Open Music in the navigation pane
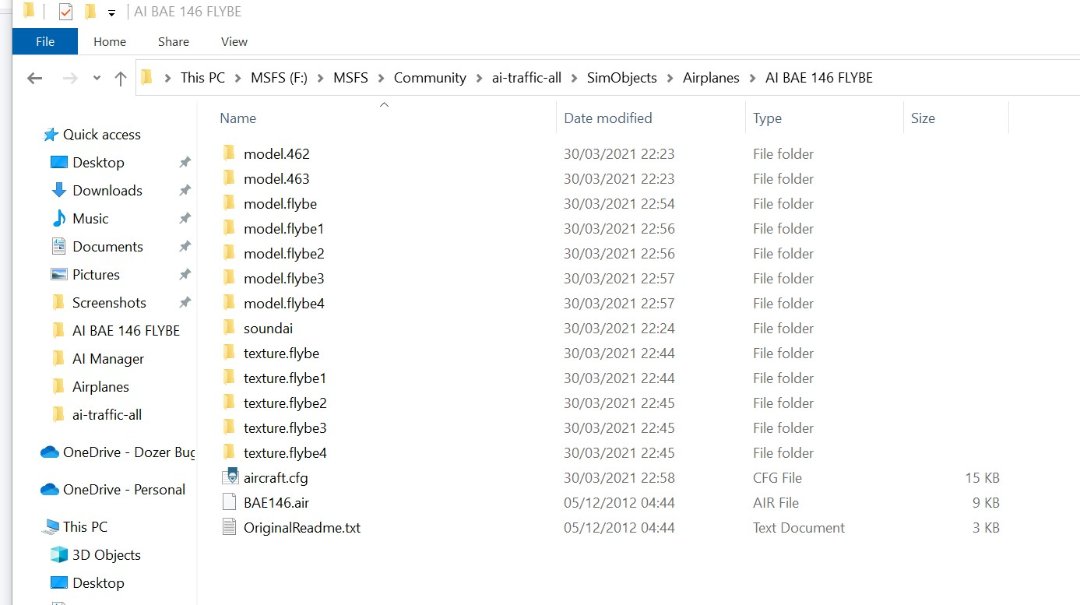Screen dimensions: 1080x605 pyautogui.click(x=90, y=218)
